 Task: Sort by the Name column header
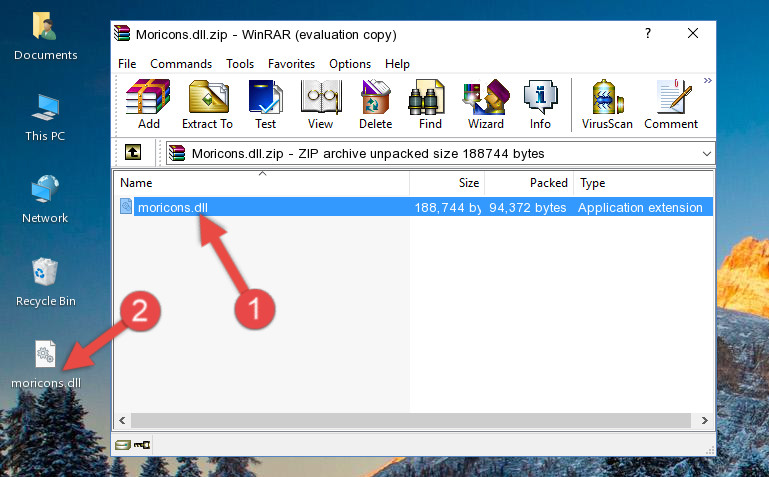(136, 183)
